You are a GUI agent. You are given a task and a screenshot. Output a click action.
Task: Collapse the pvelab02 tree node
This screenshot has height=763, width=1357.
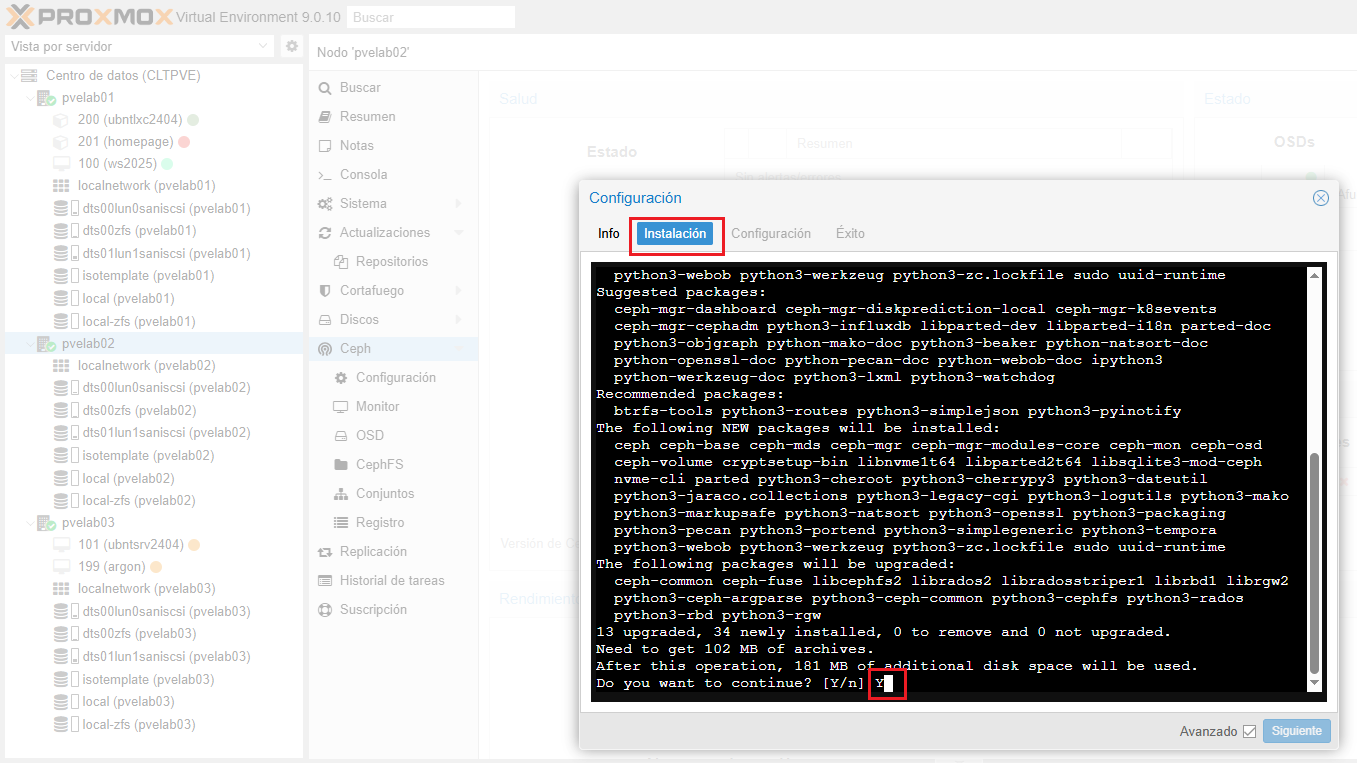point(30,344)
